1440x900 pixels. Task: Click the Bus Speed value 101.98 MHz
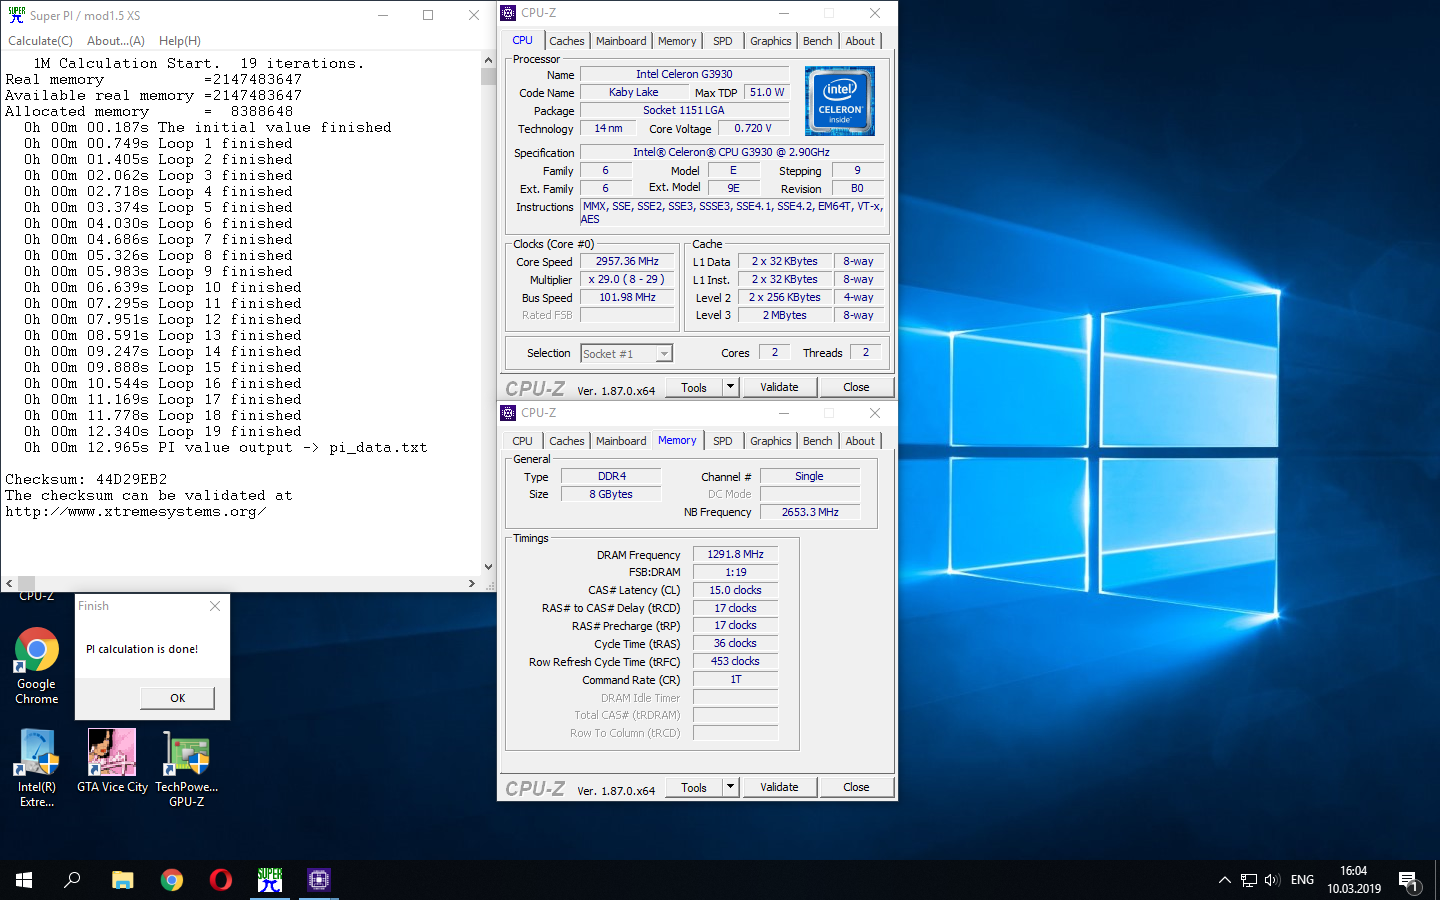(627, 297)
